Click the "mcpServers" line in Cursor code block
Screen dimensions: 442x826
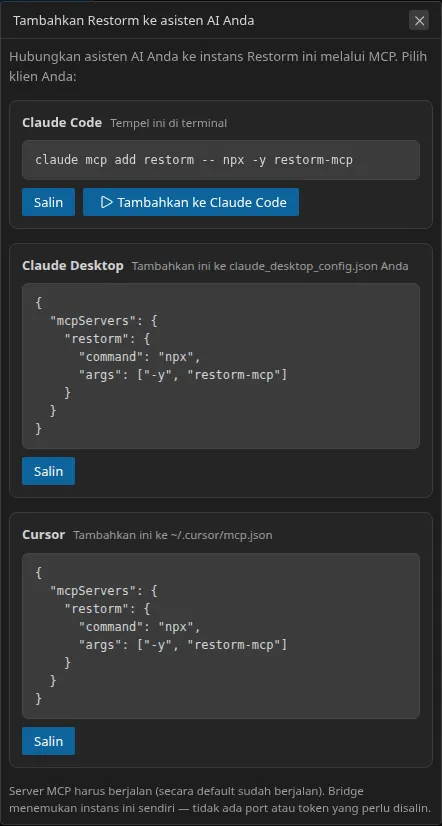(x=104, y=591)
